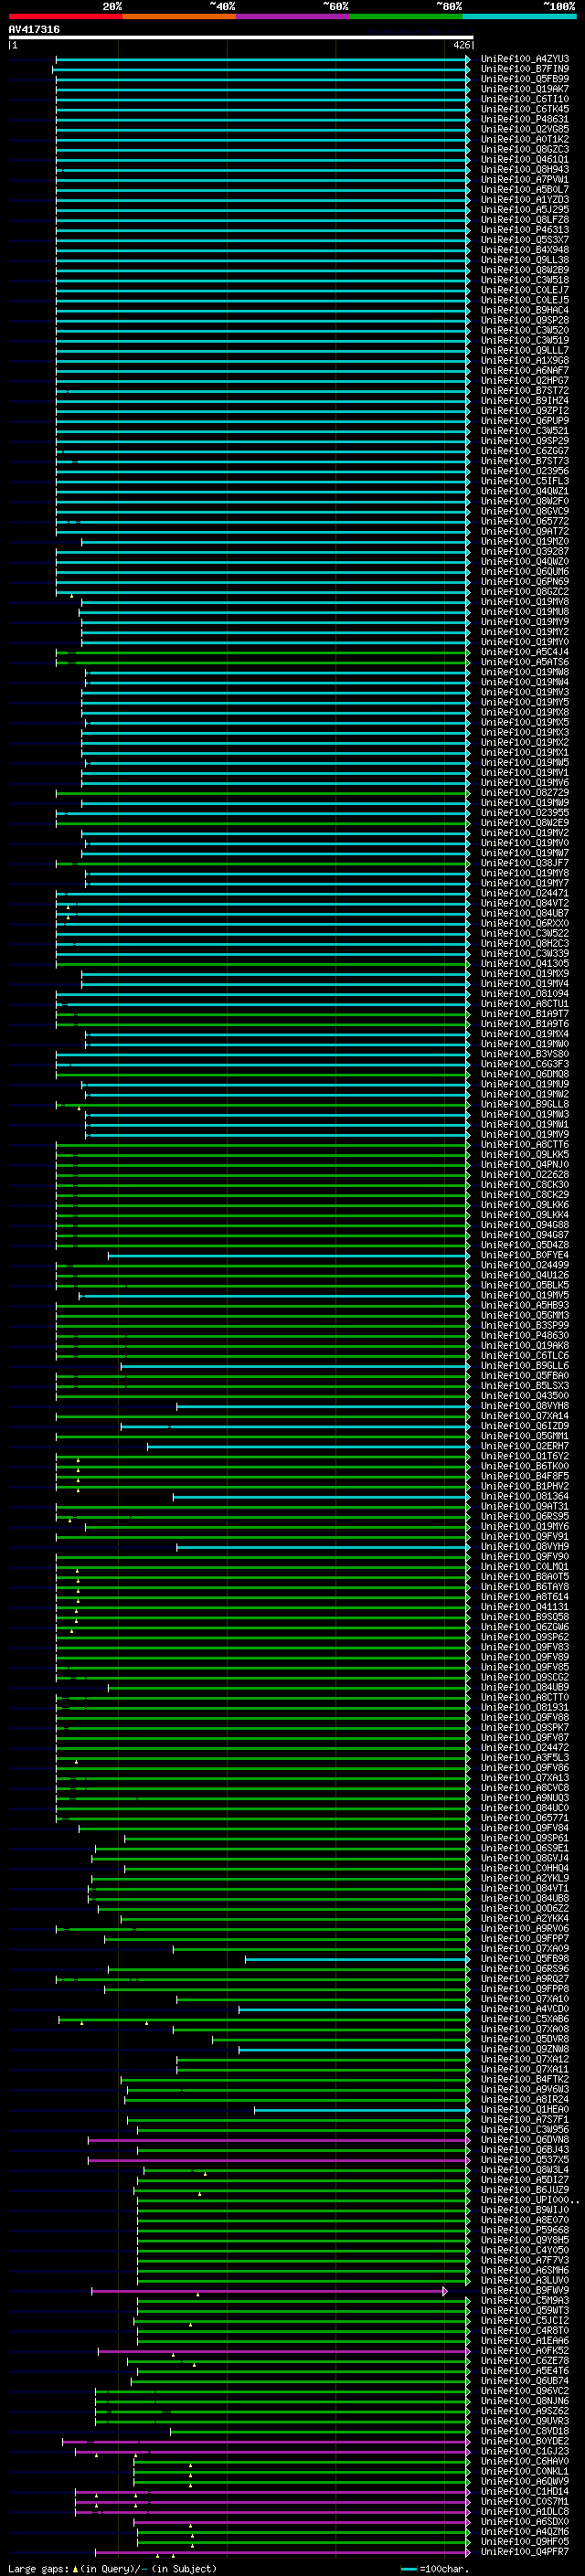The image size is (585, 2576).
Task: Select the AV417316 query label
Action: click(x=34, y=30)
